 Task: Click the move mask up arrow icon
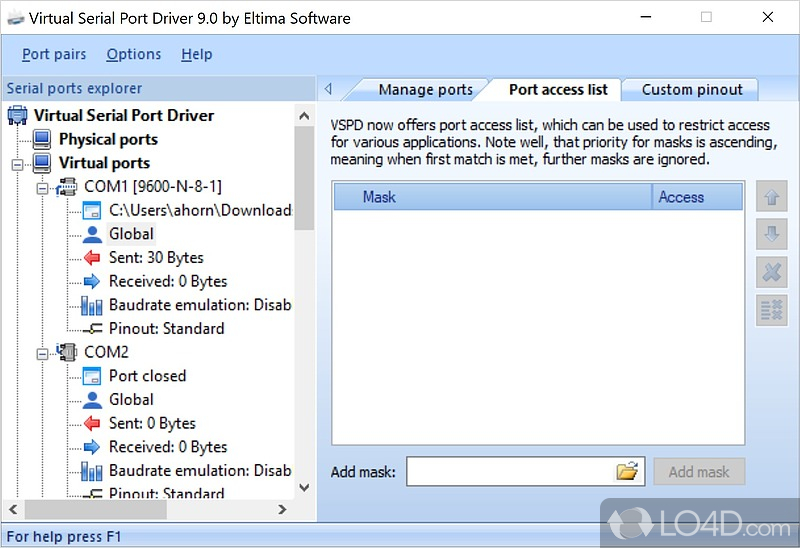point(771,198)
